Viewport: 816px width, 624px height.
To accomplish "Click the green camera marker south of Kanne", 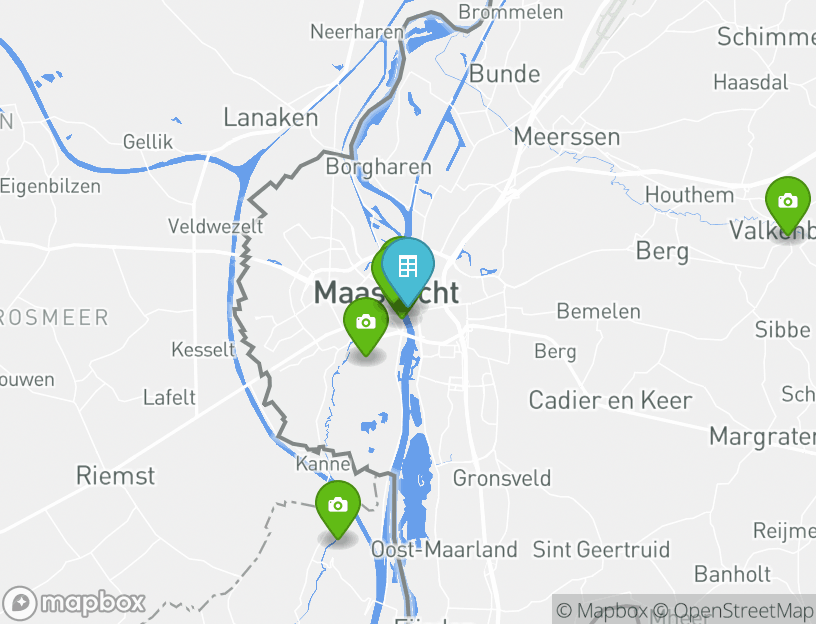I will [338, 506].
